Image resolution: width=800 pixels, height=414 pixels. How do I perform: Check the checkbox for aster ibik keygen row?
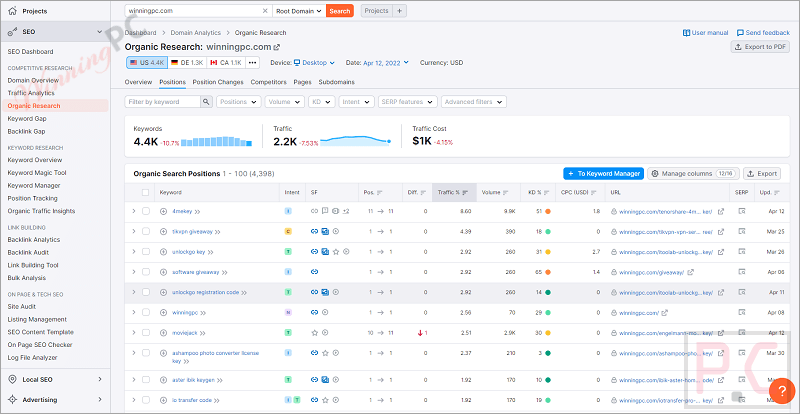coord(146,380)
